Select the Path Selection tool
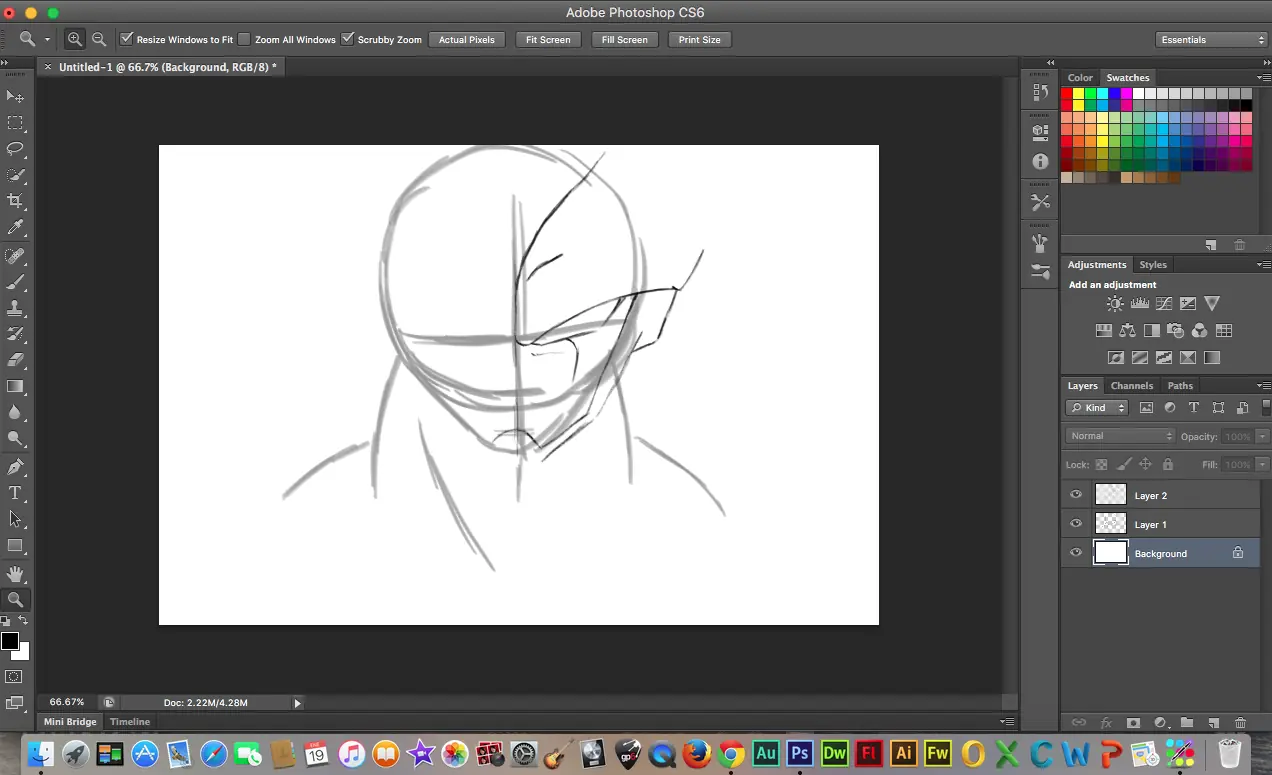 16,519
